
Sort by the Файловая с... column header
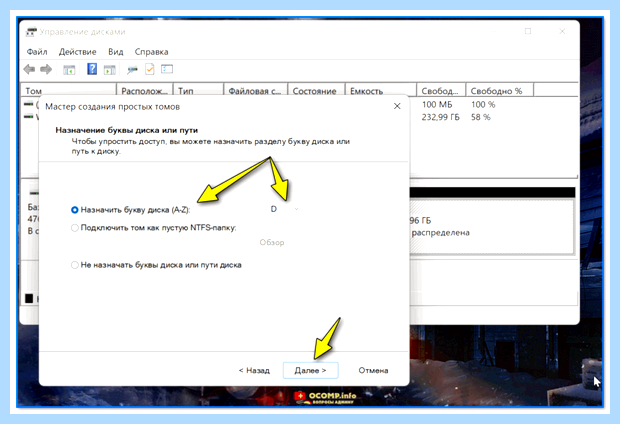click(x=255, y=91)
